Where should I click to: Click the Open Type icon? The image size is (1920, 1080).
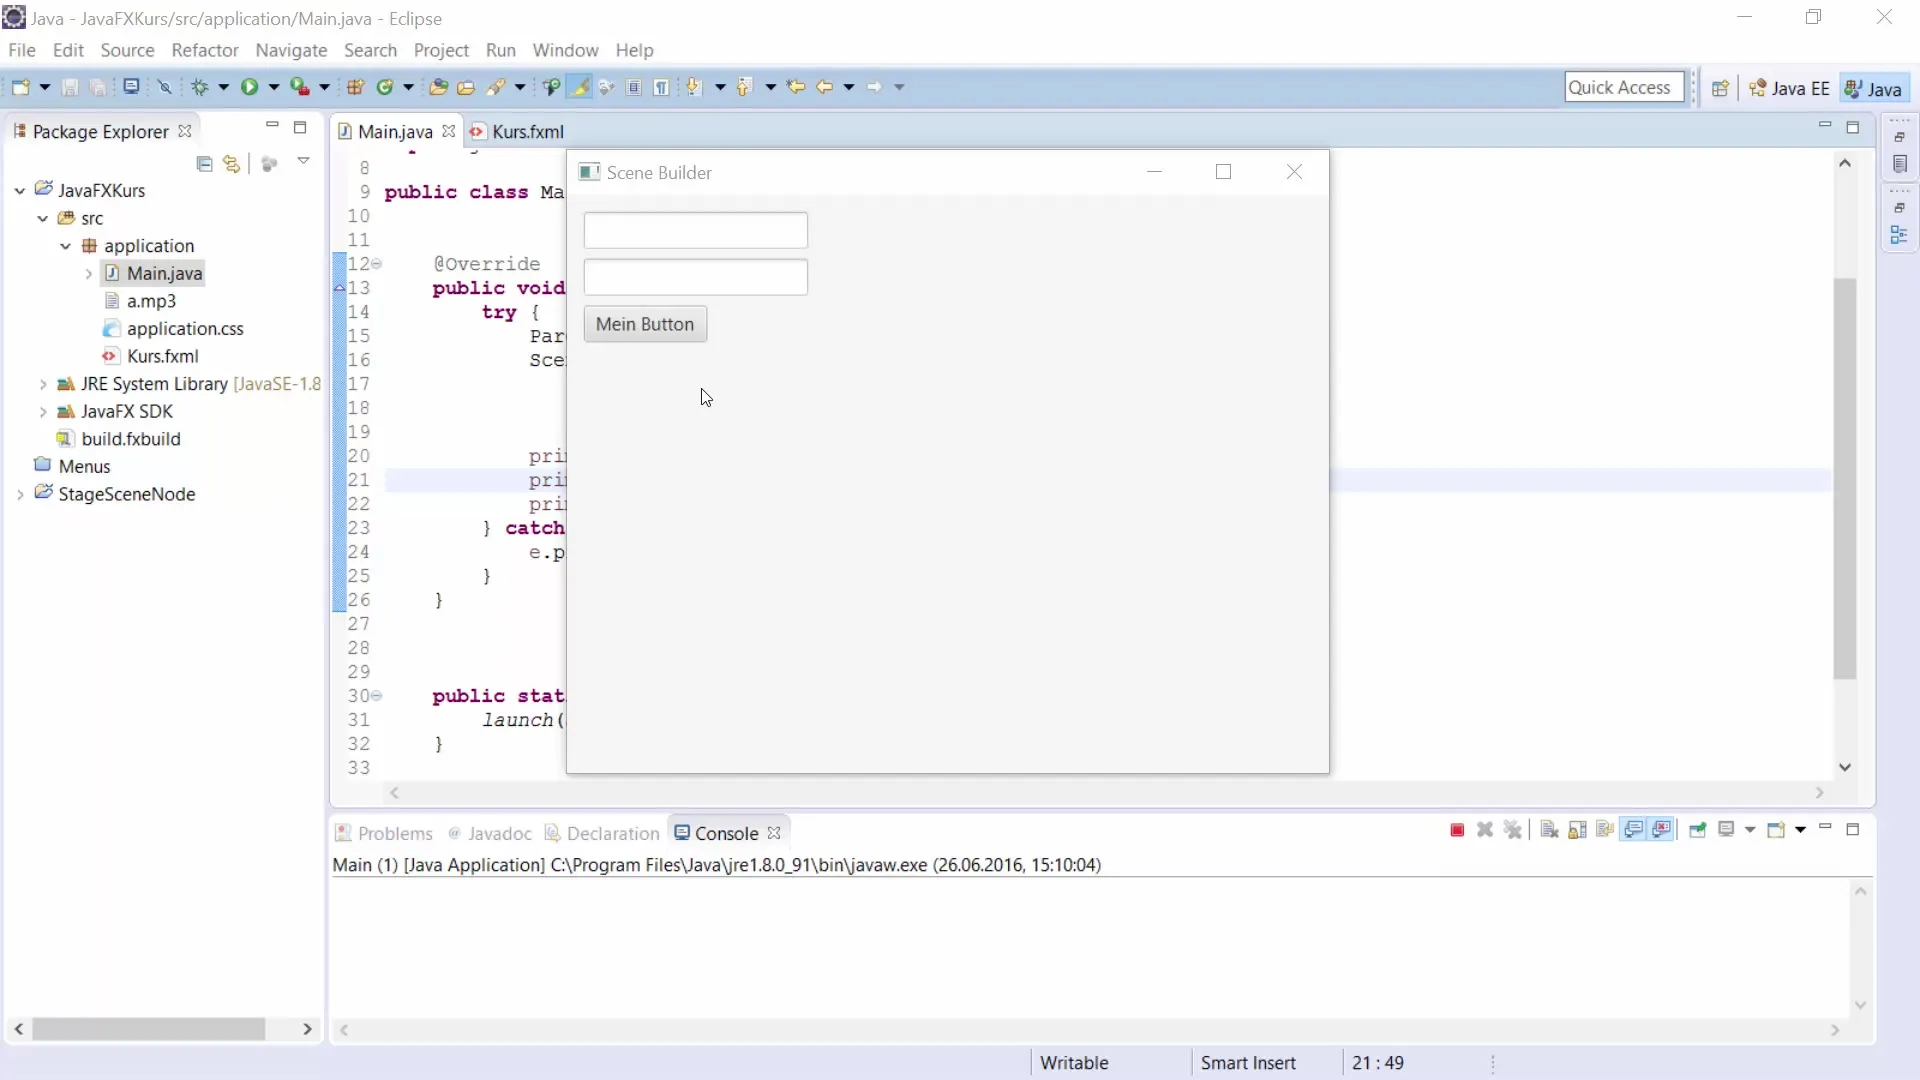coord(438,87)
